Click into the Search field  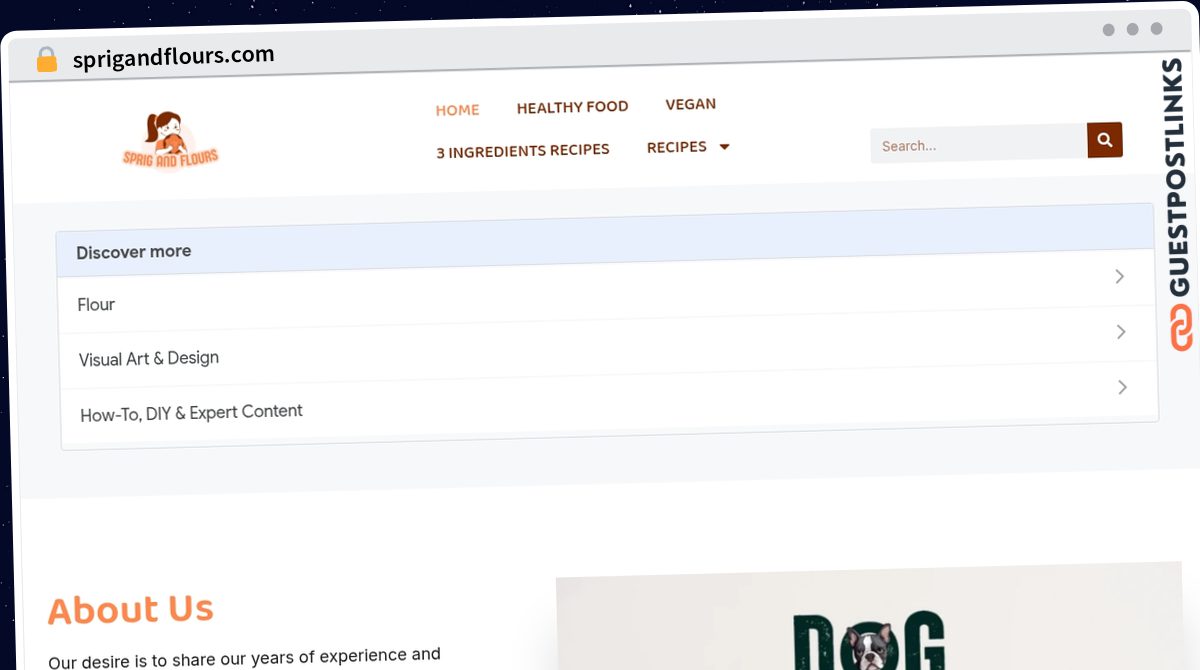978,144
